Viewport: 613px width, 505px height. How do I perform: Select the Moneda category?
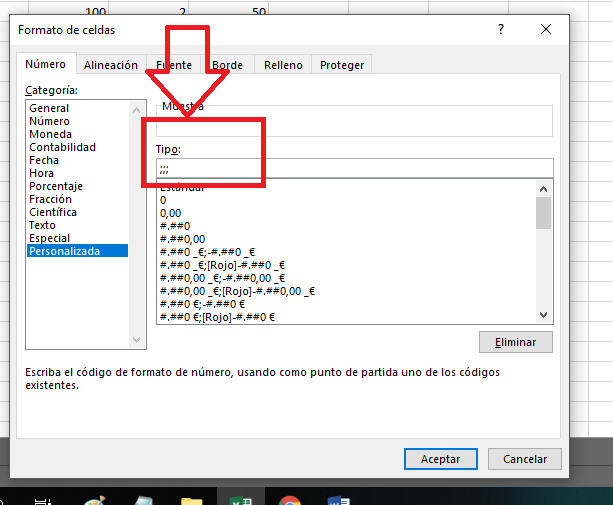click(77, 134)
